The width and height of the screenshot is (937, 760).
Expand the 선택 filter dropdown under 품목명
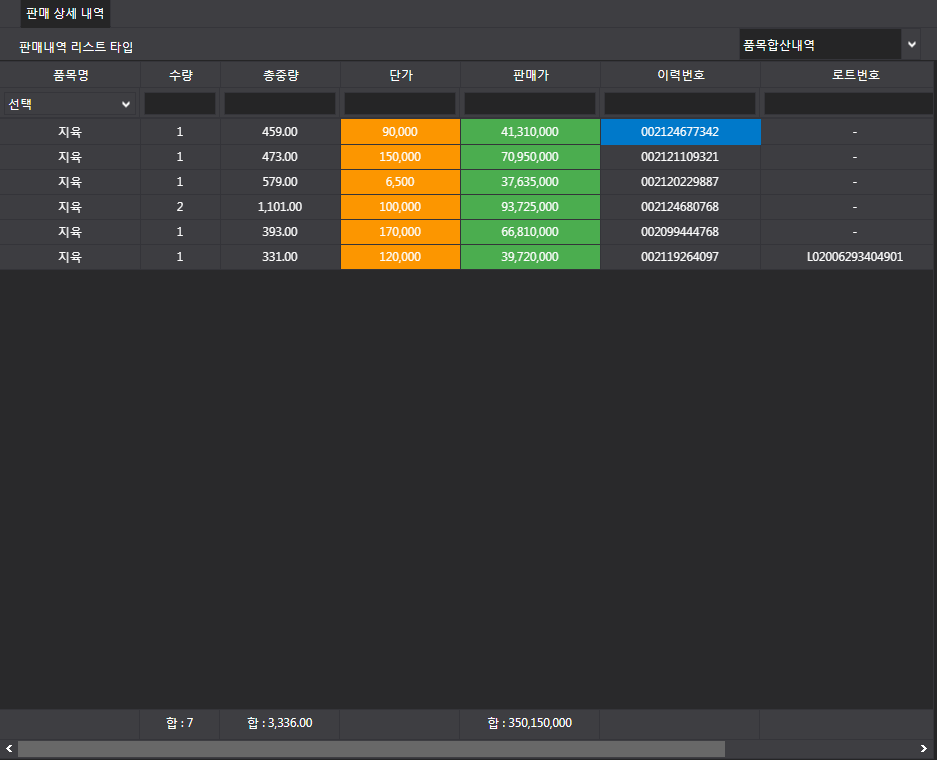coord(69,104)
